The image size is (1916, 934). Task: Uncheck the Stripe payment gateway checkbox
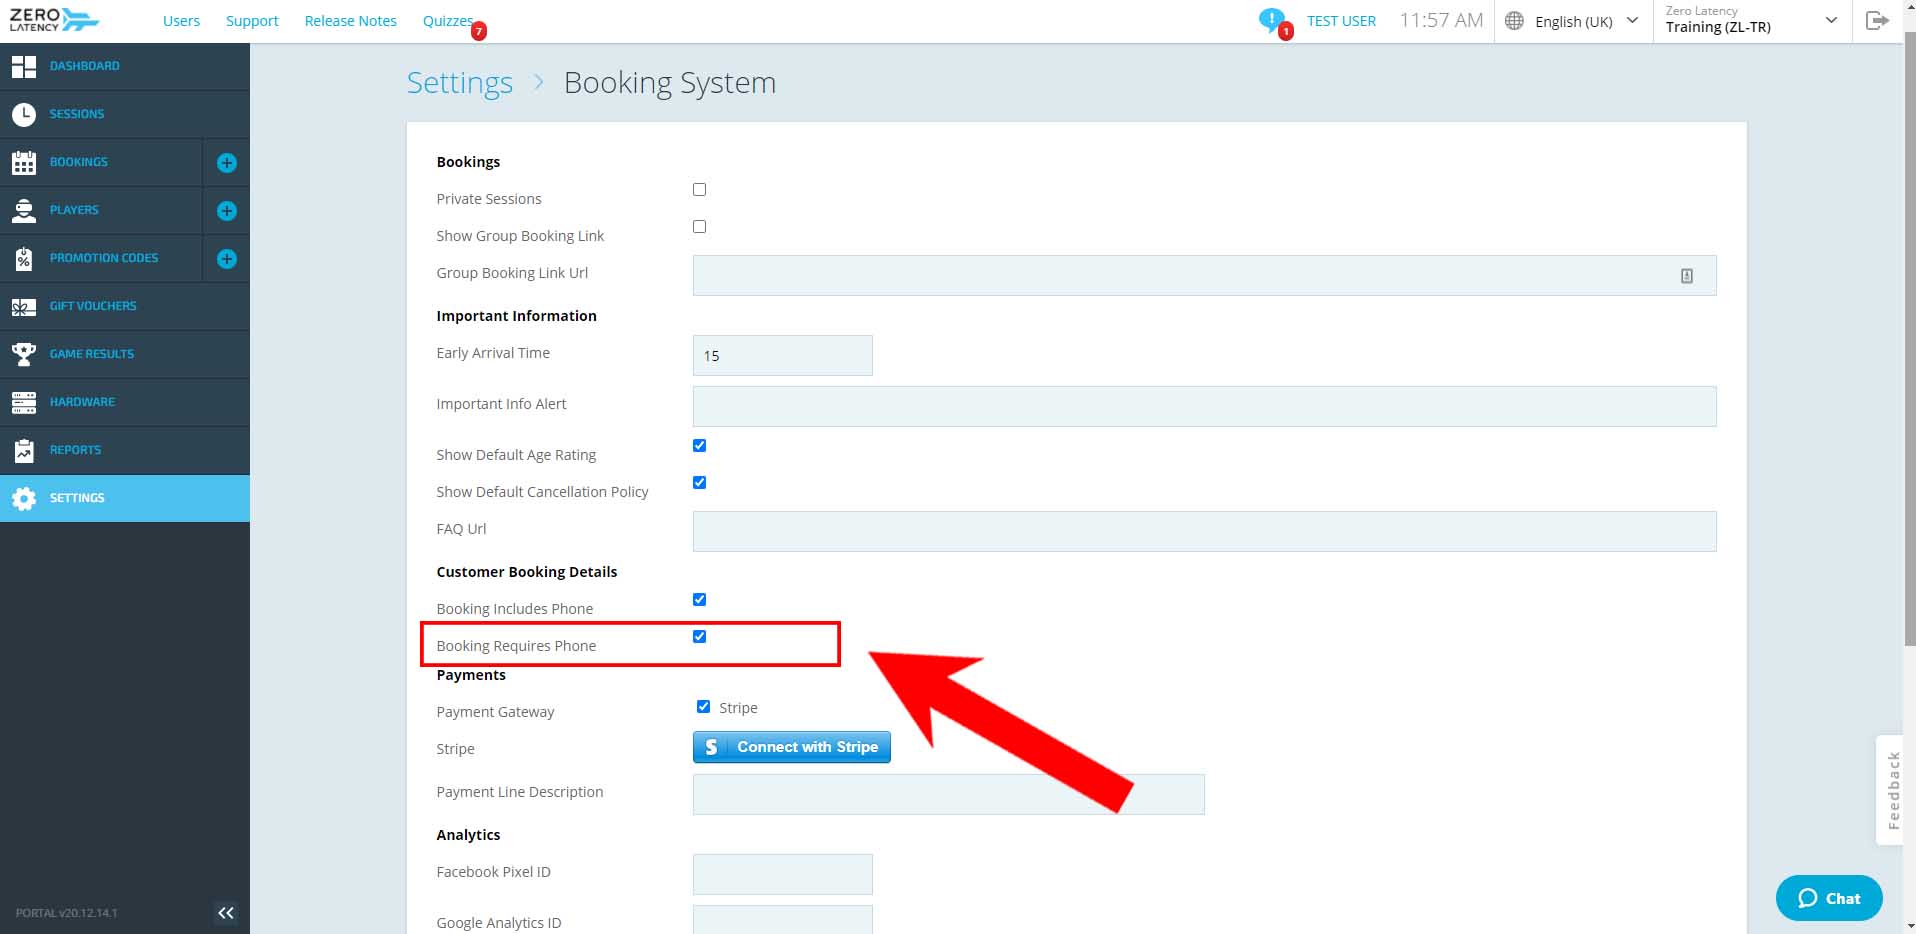pos(703,707)
